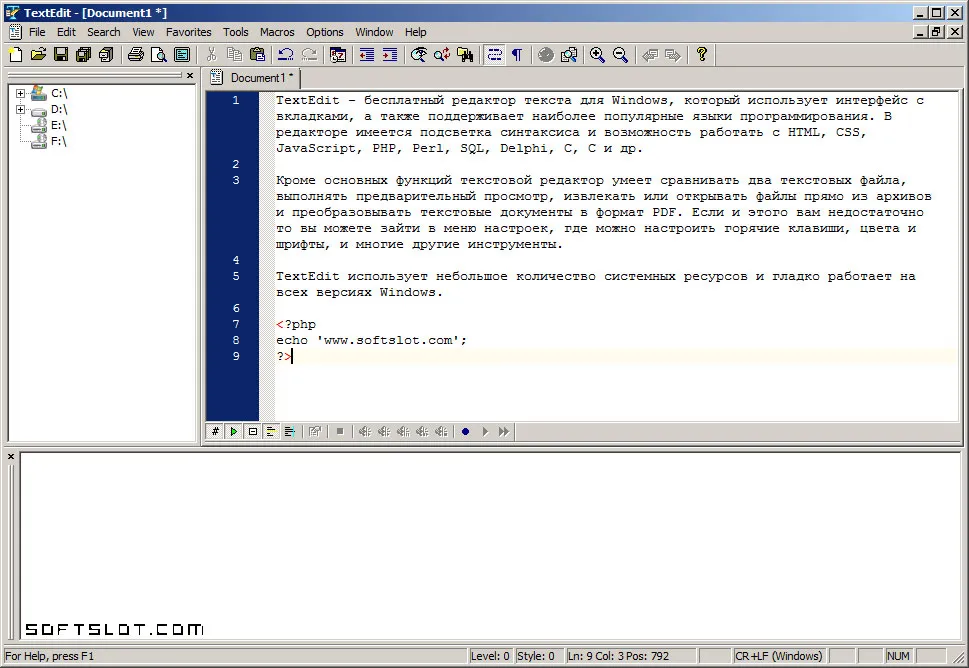Click the Help question mark icon
This screenshot has height=668, width=969.
pos(701,55)
